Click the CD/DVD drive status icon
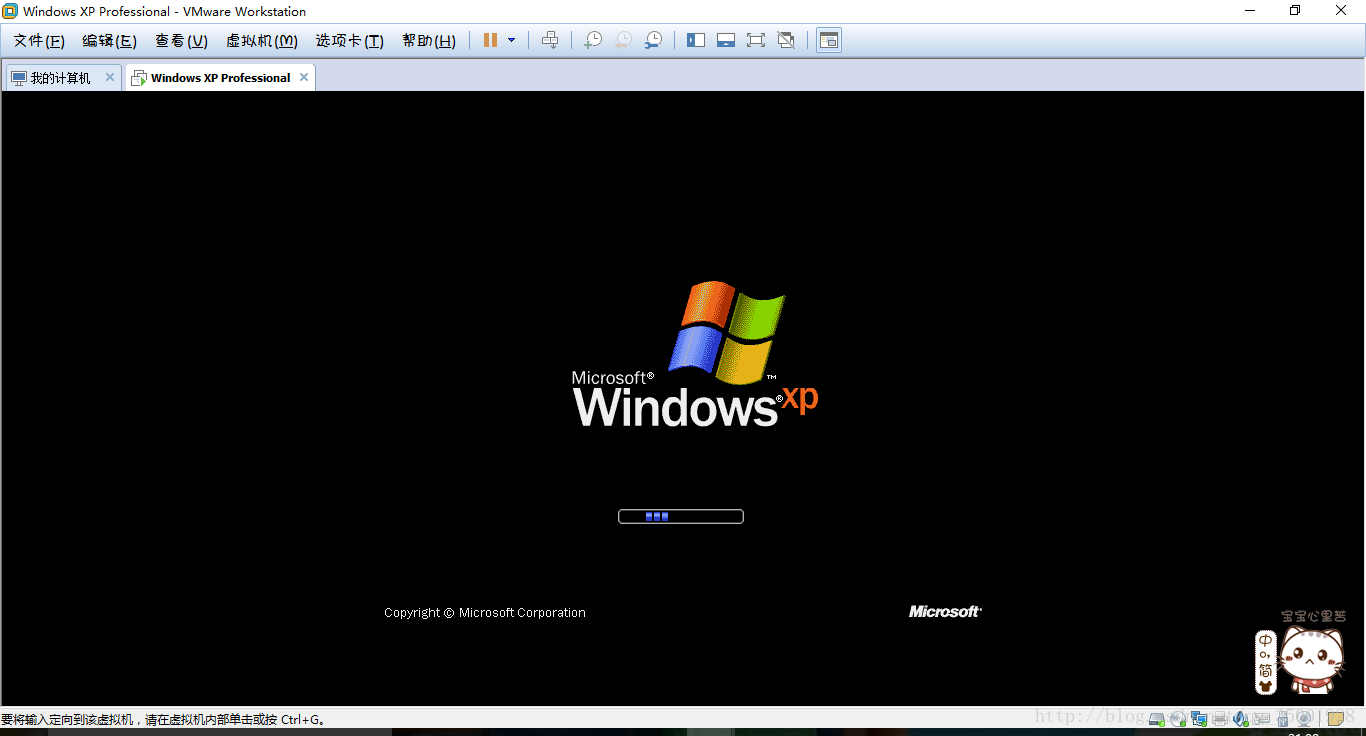Screen dimensions: 1366x736 click(1178, 718)
